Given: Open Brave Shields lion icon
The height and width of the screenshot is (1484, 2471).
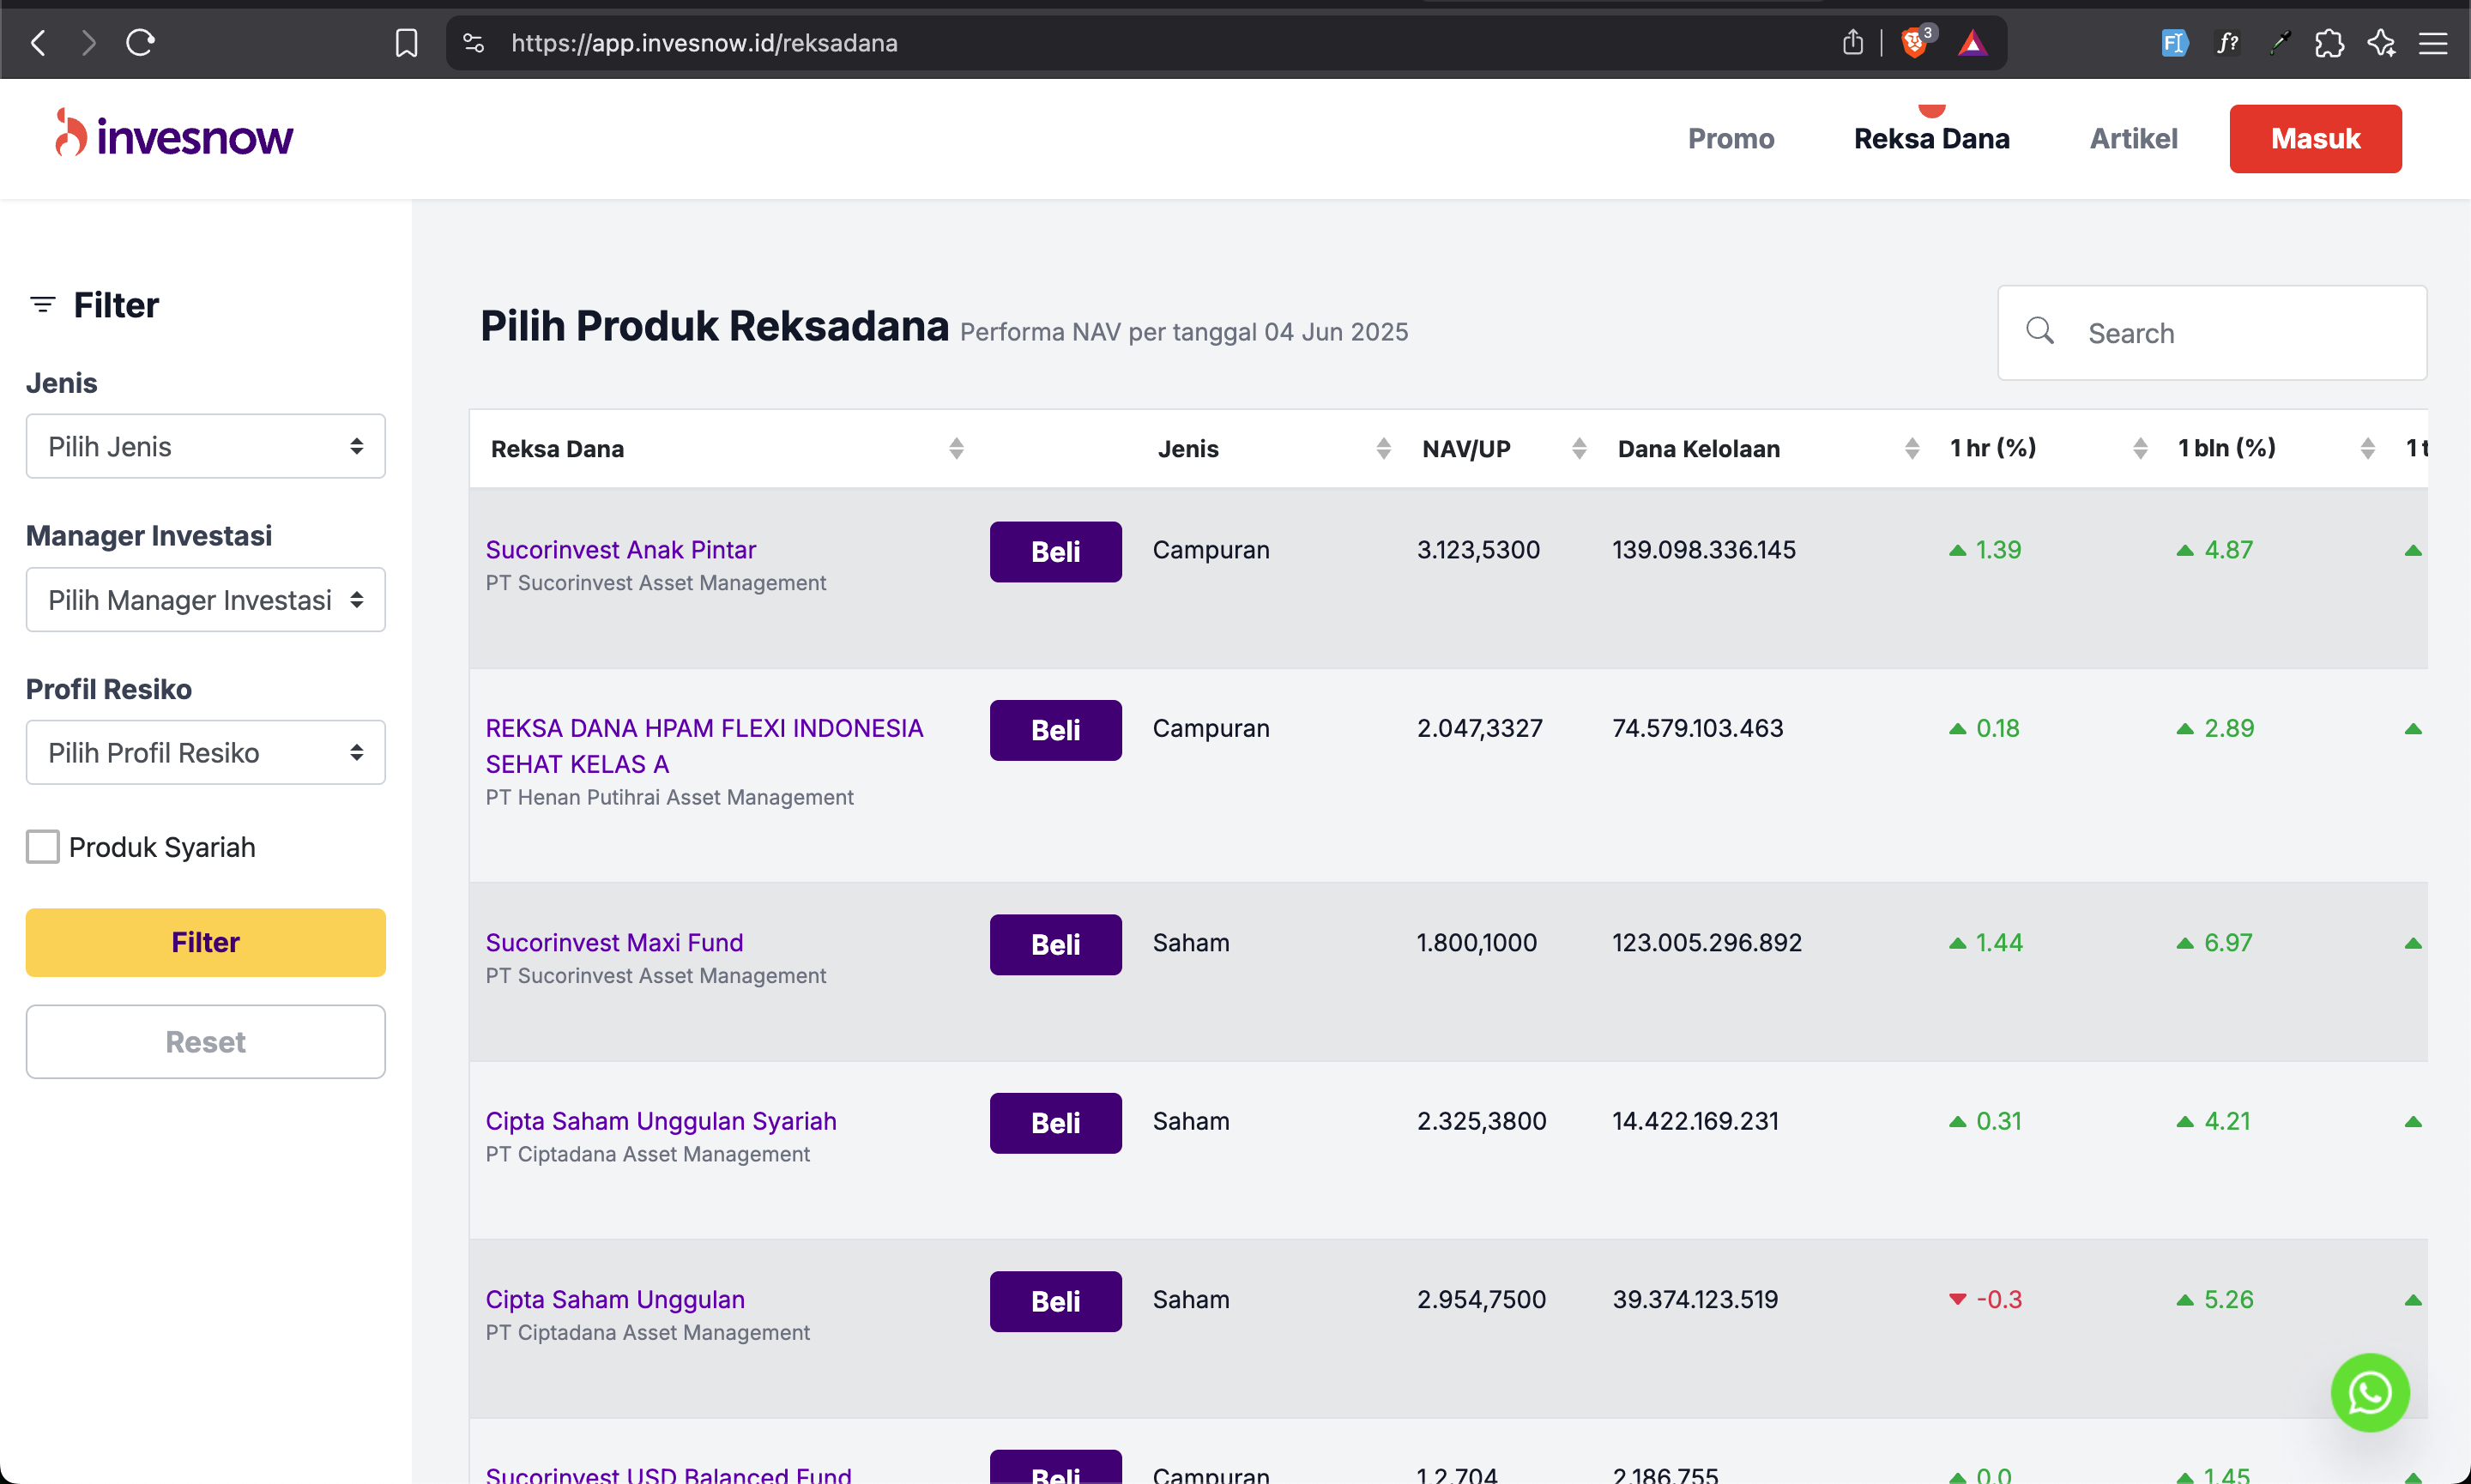Looking at the screenshot, I should click(1915, 43).
